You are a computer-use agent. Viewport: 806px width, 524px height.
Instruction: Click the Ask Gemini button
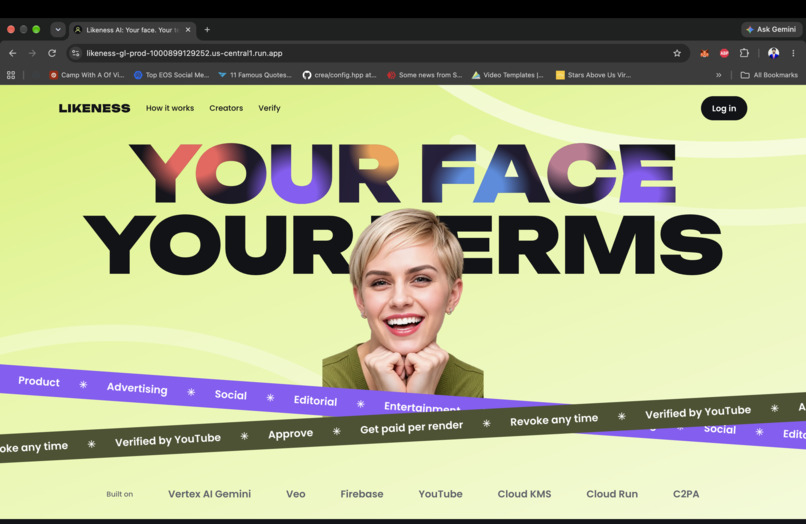click(771, 29)
